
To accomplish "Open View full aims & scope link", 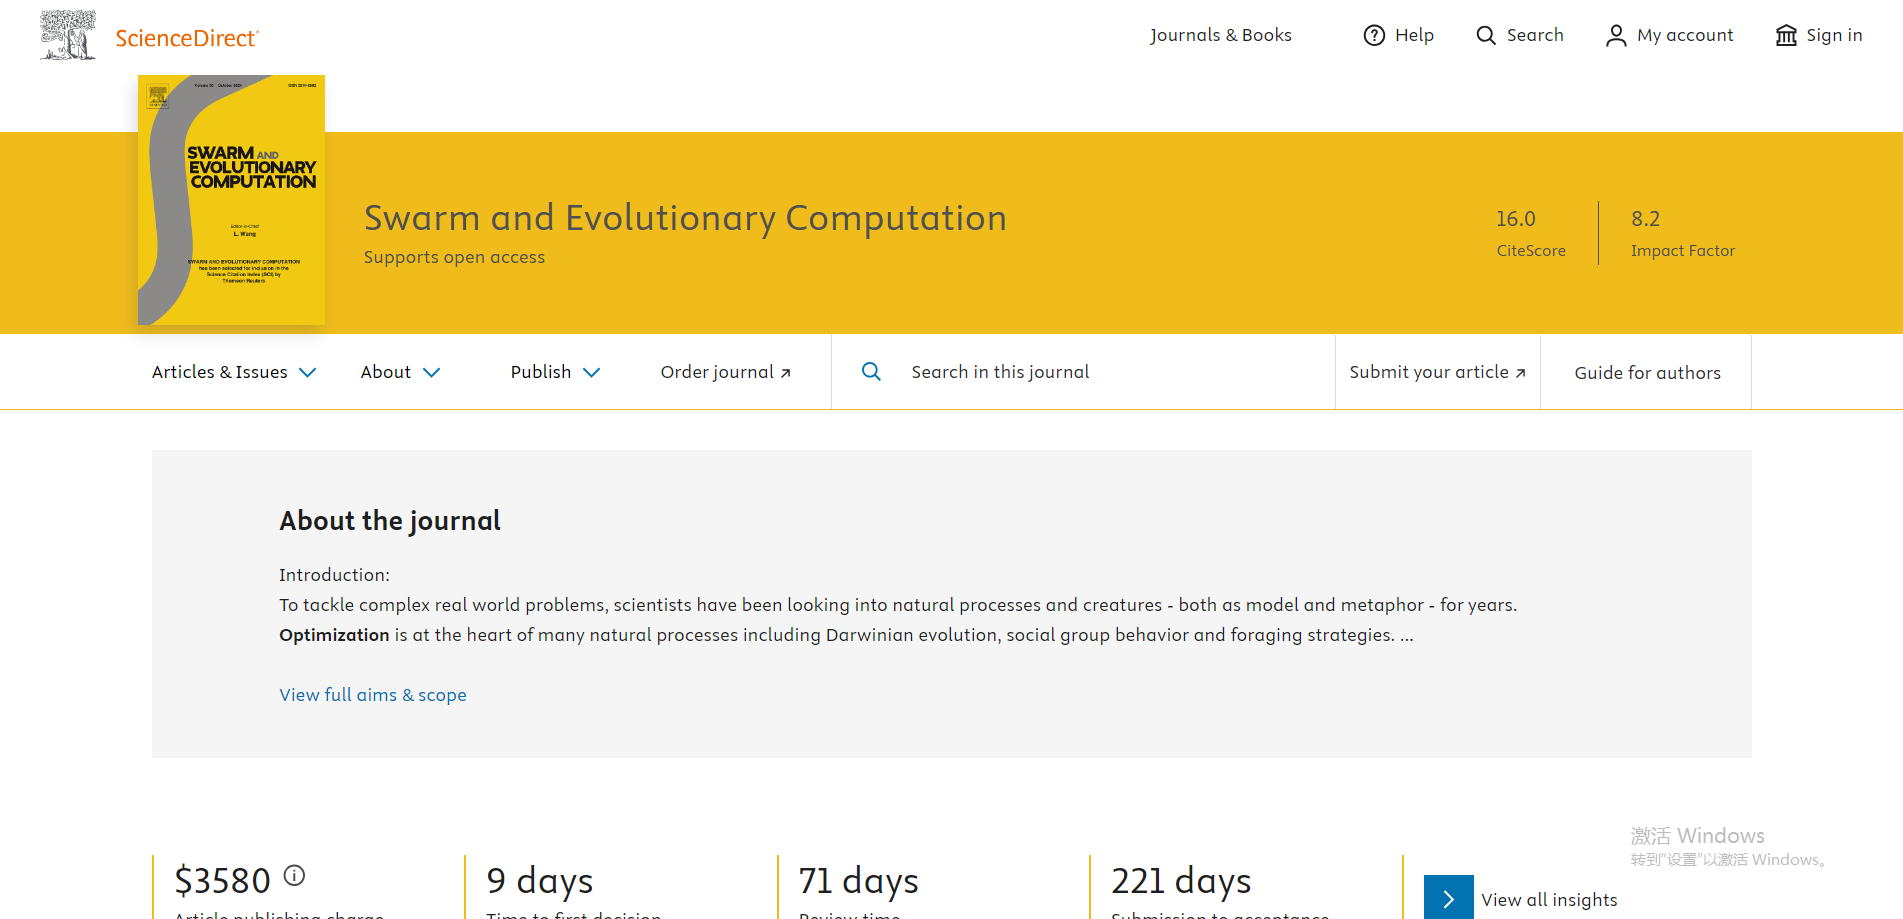I will coord(373,695).
